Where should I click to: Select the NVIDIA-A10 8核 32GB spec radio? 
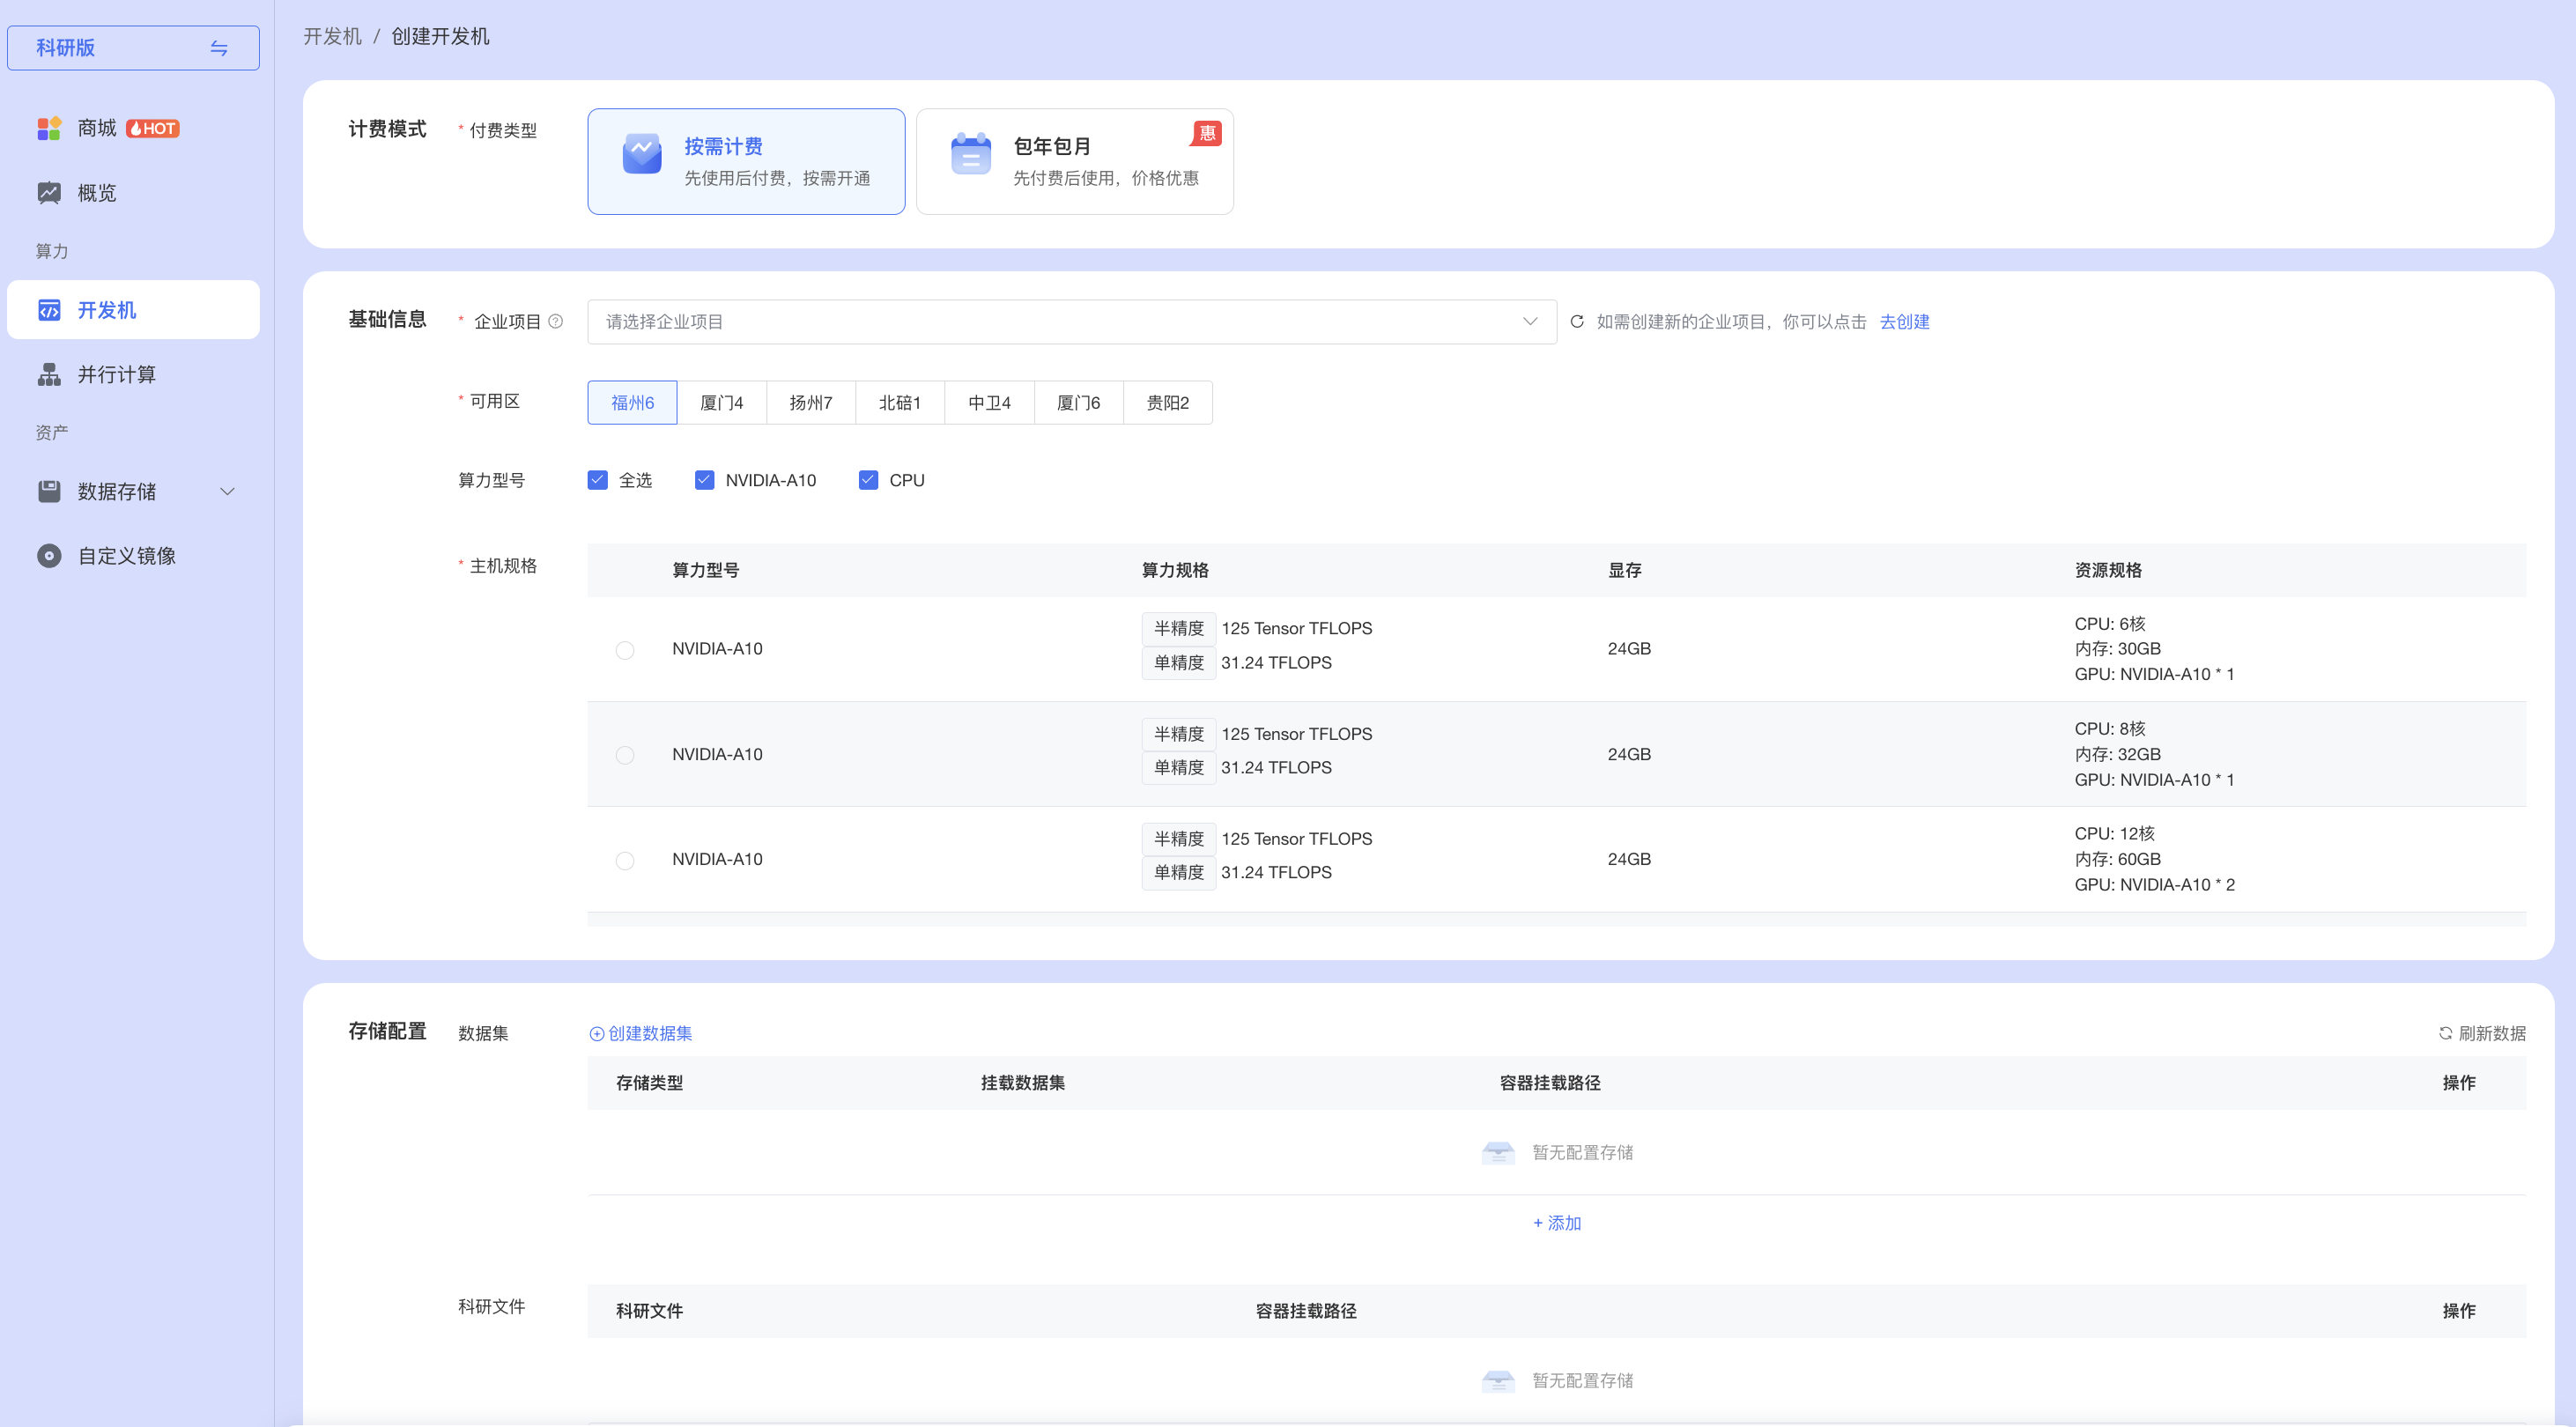625,755
